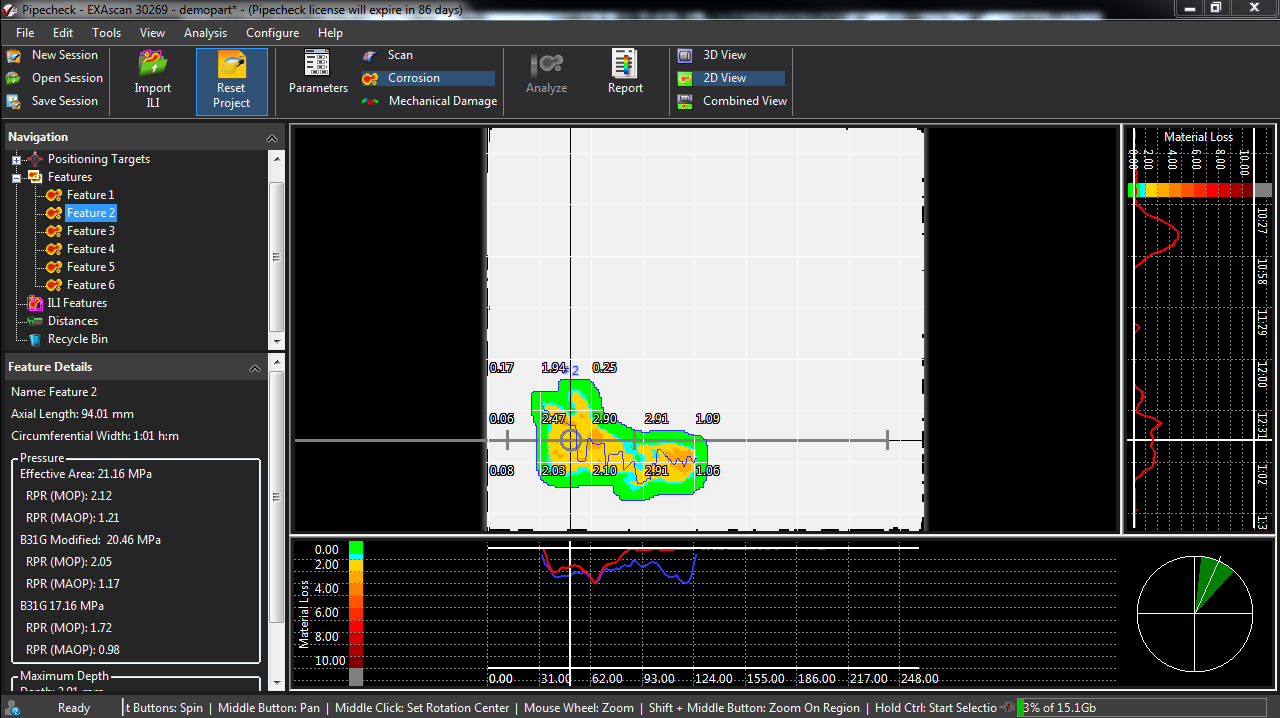Collapse the Features tree node
The image size is (1280, 718).
tap(16, 178)
